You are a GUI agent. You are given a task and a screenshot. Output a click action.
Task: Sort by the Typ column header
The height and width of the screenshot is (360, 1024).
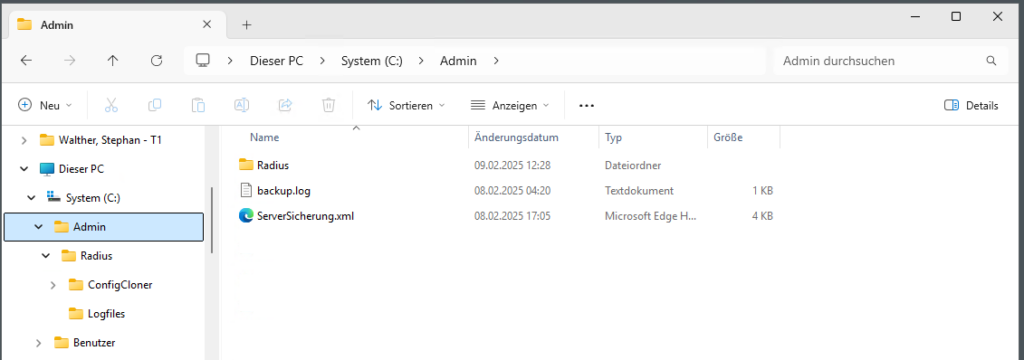pos(613,138)
